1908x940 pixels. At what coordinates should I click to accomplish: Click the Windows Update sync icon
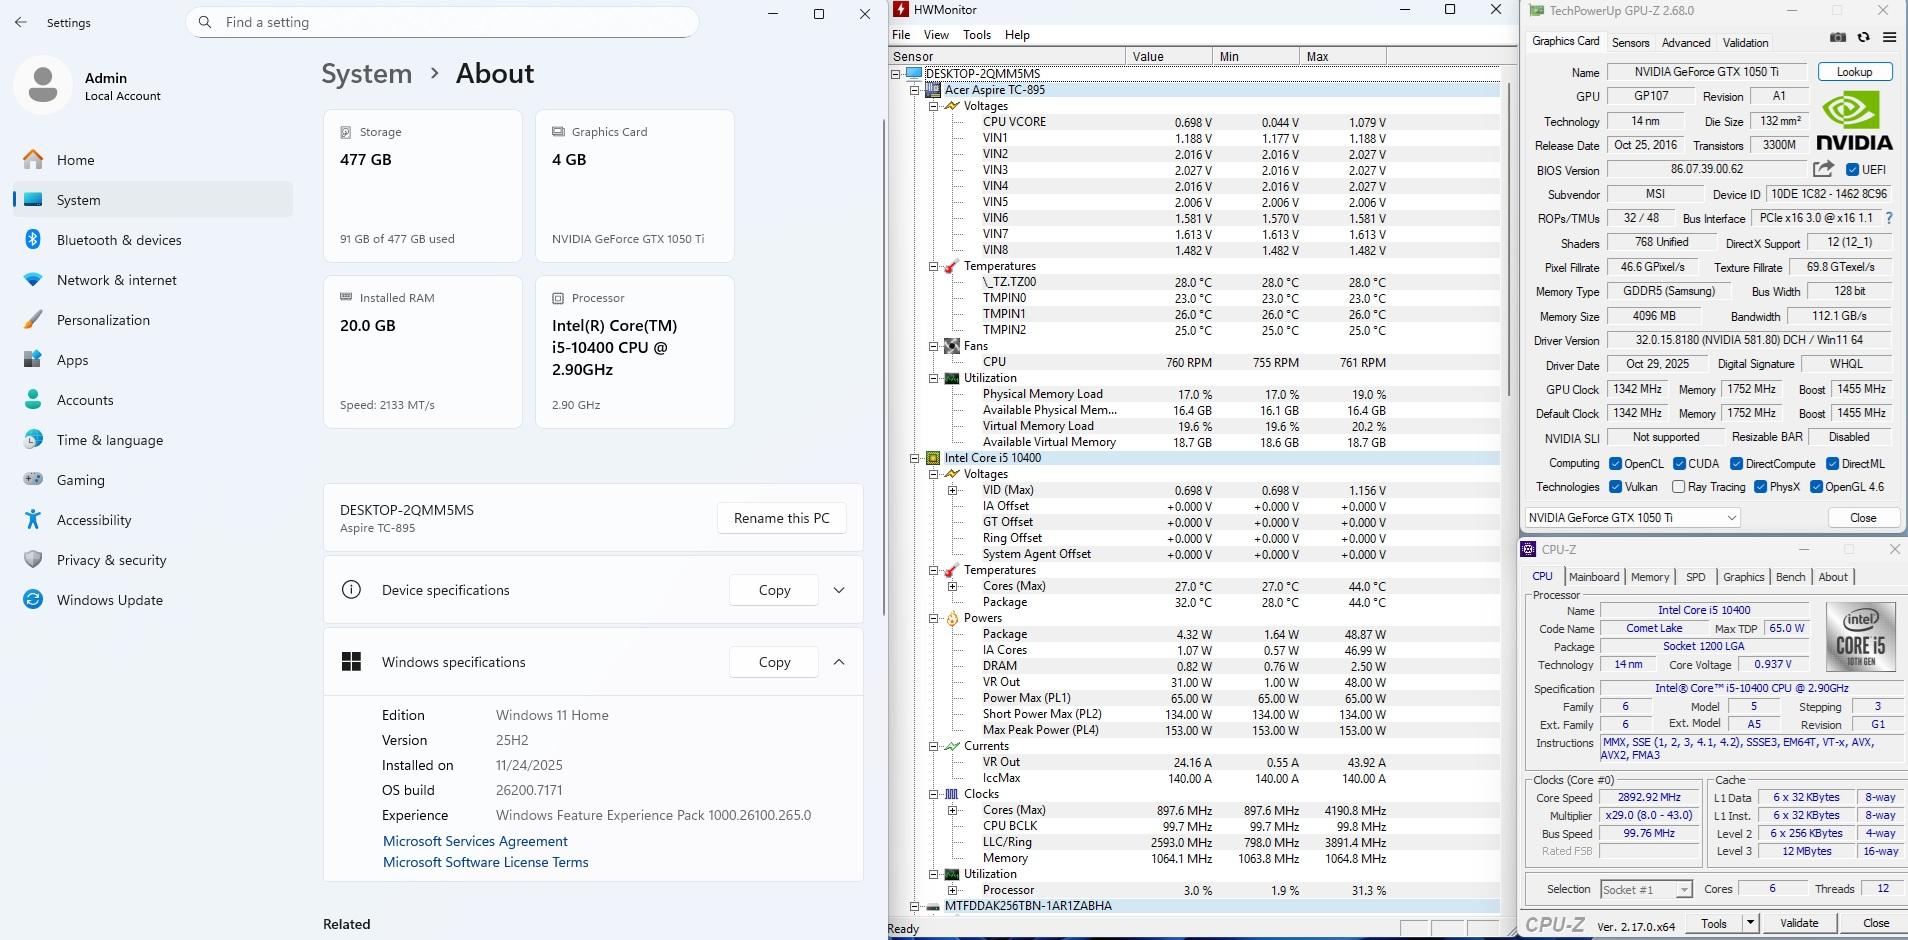[x=33, y=600]
